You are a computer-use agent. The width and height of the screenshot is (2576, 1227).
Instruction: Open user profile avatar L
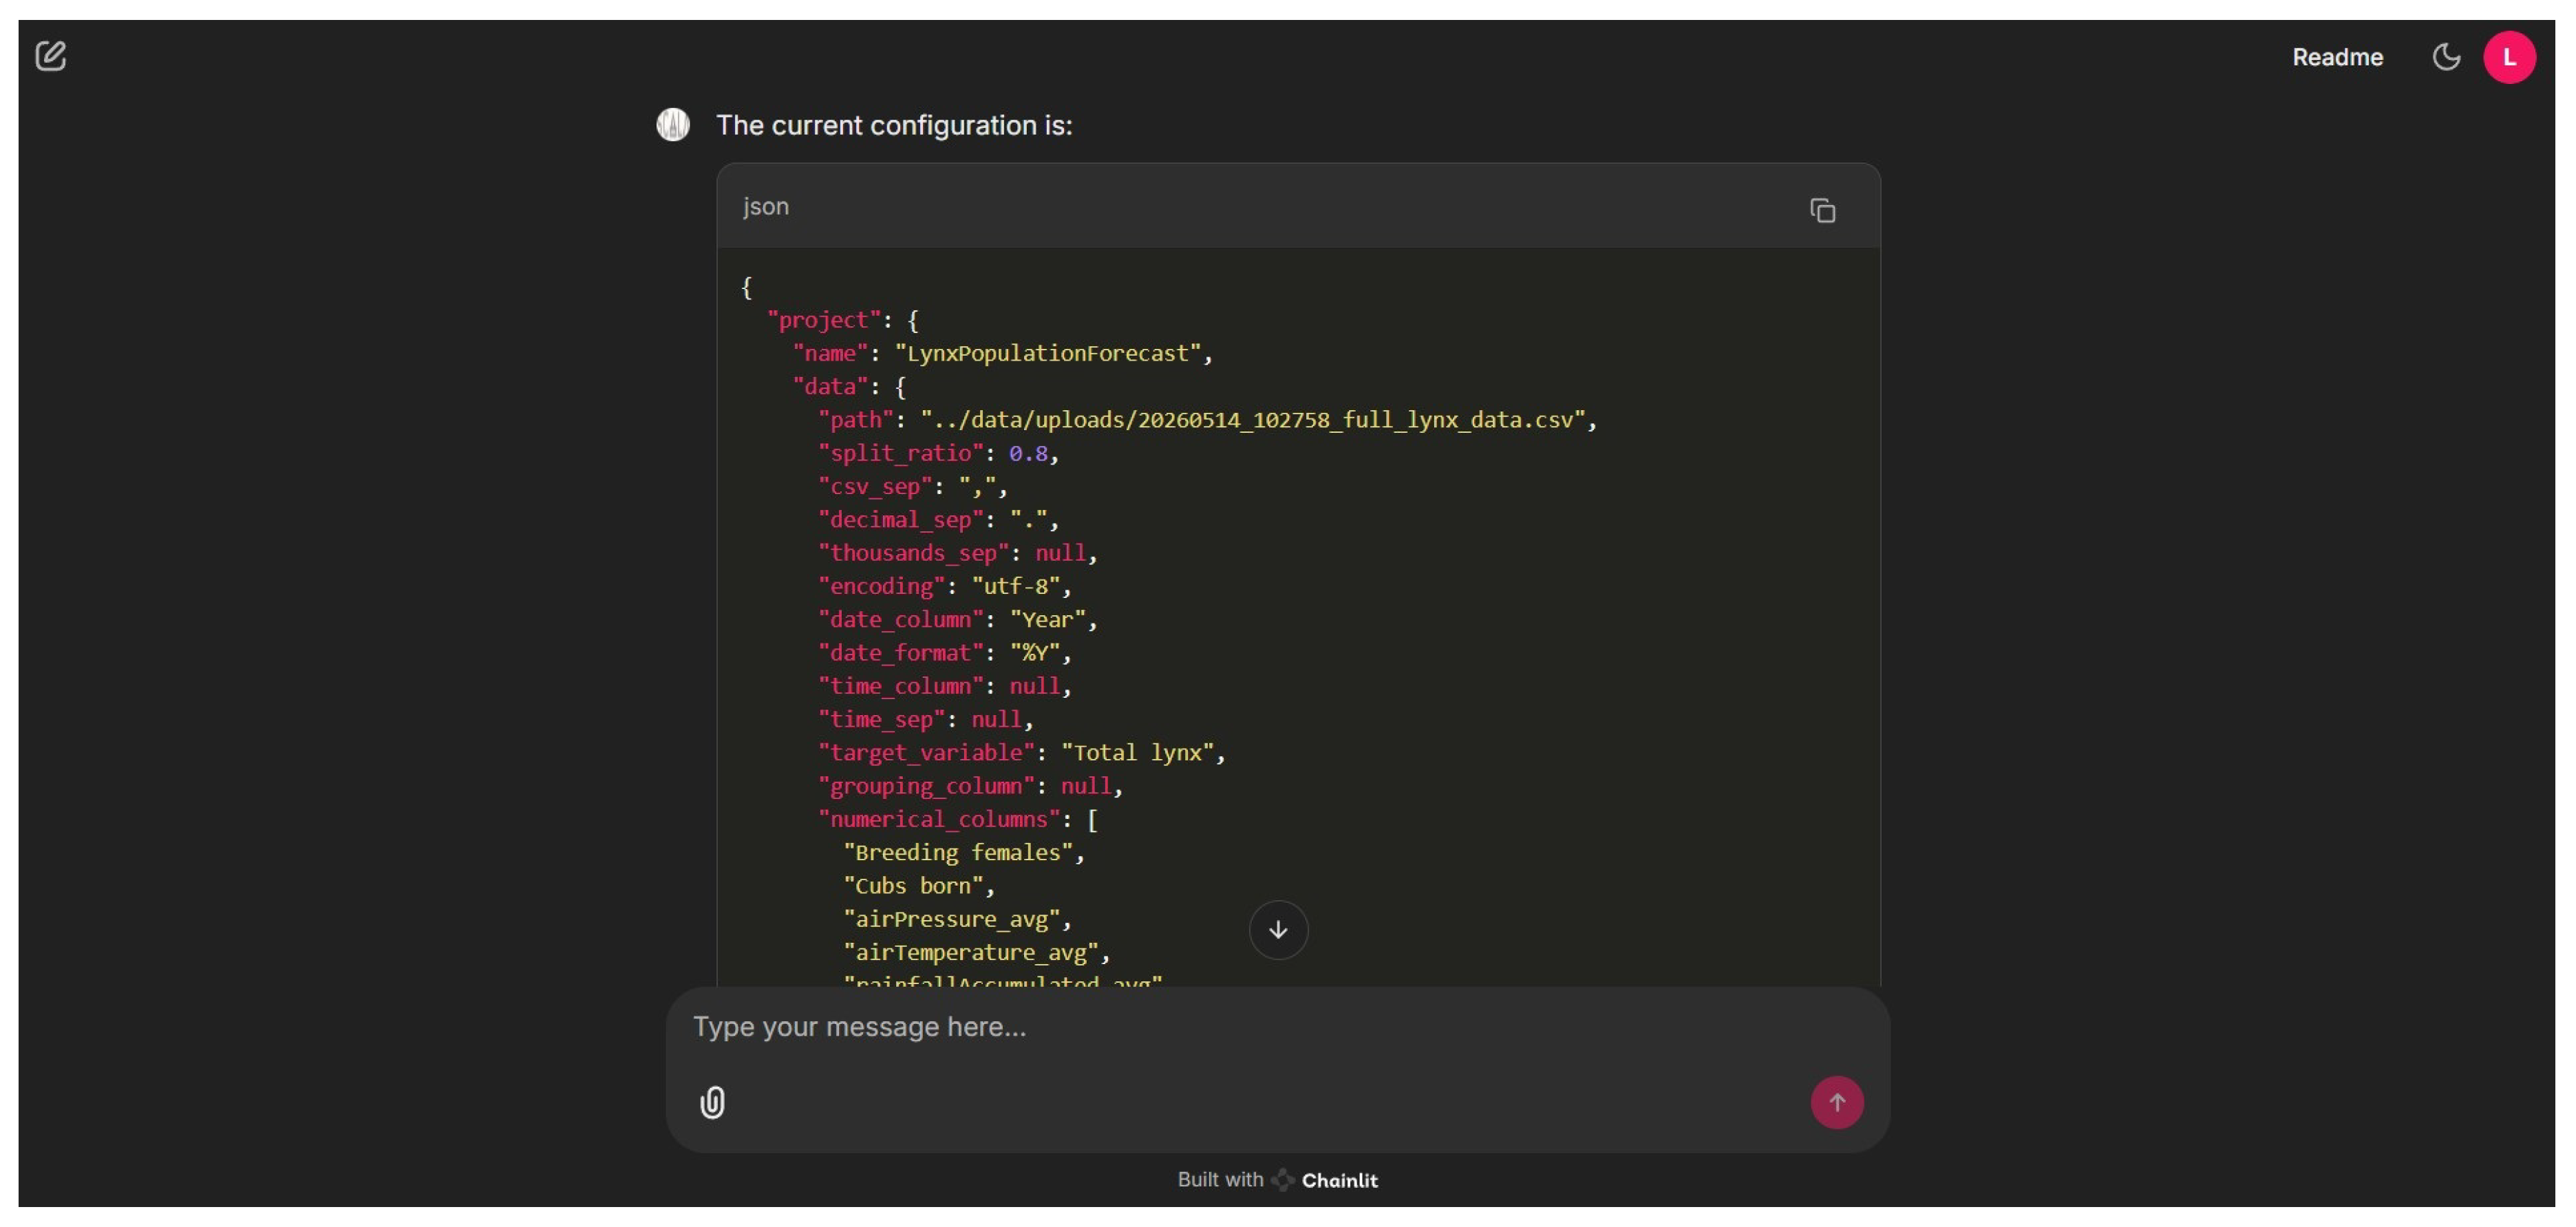coord(2509,57)
